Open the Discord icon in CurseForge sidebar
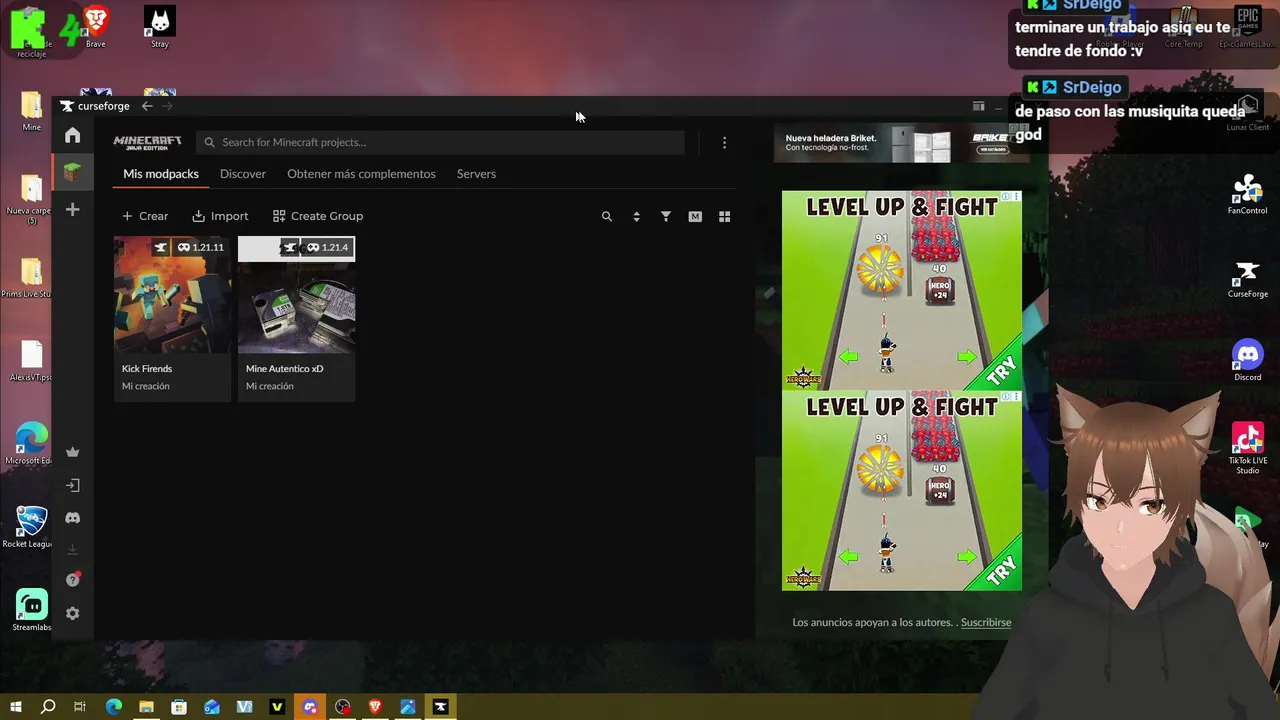The width and height of the screenshot is (1280, 720). coord(72,518)
